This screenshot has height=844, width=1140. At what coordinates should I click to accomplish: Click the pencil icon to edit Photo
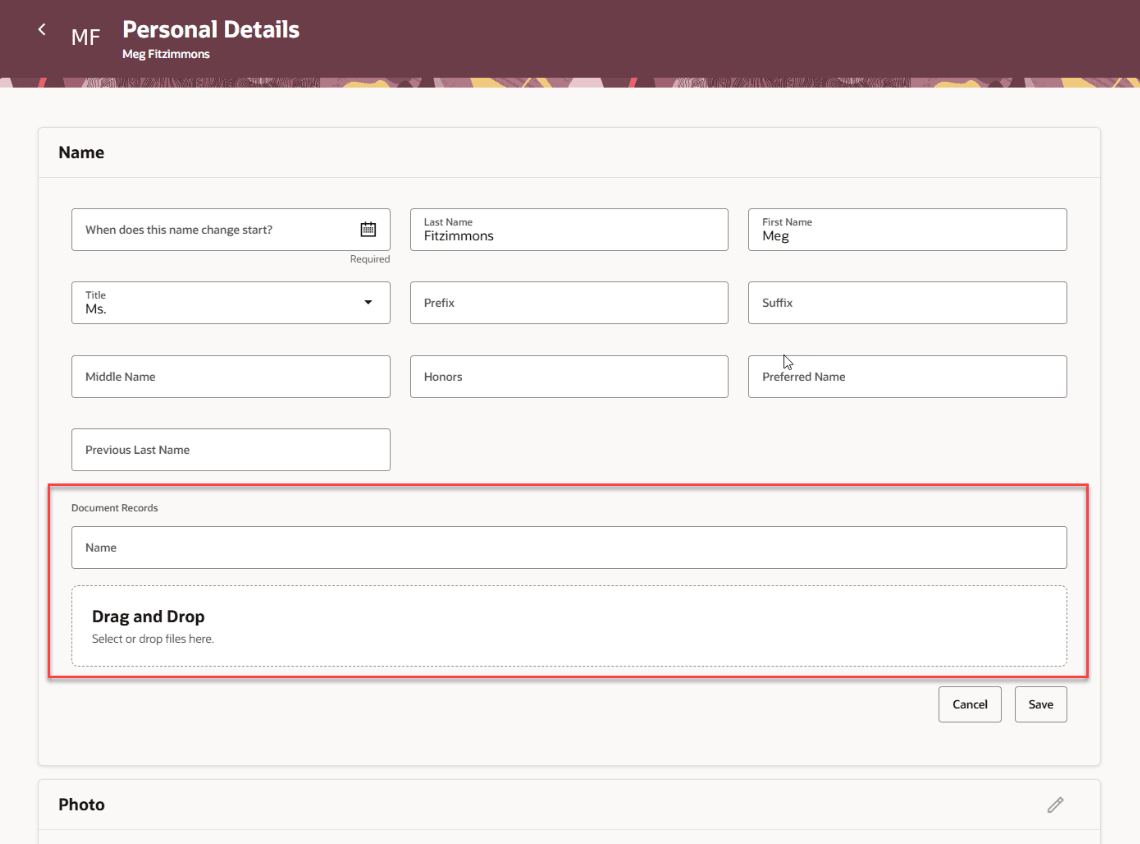[x=1055, y=804]
